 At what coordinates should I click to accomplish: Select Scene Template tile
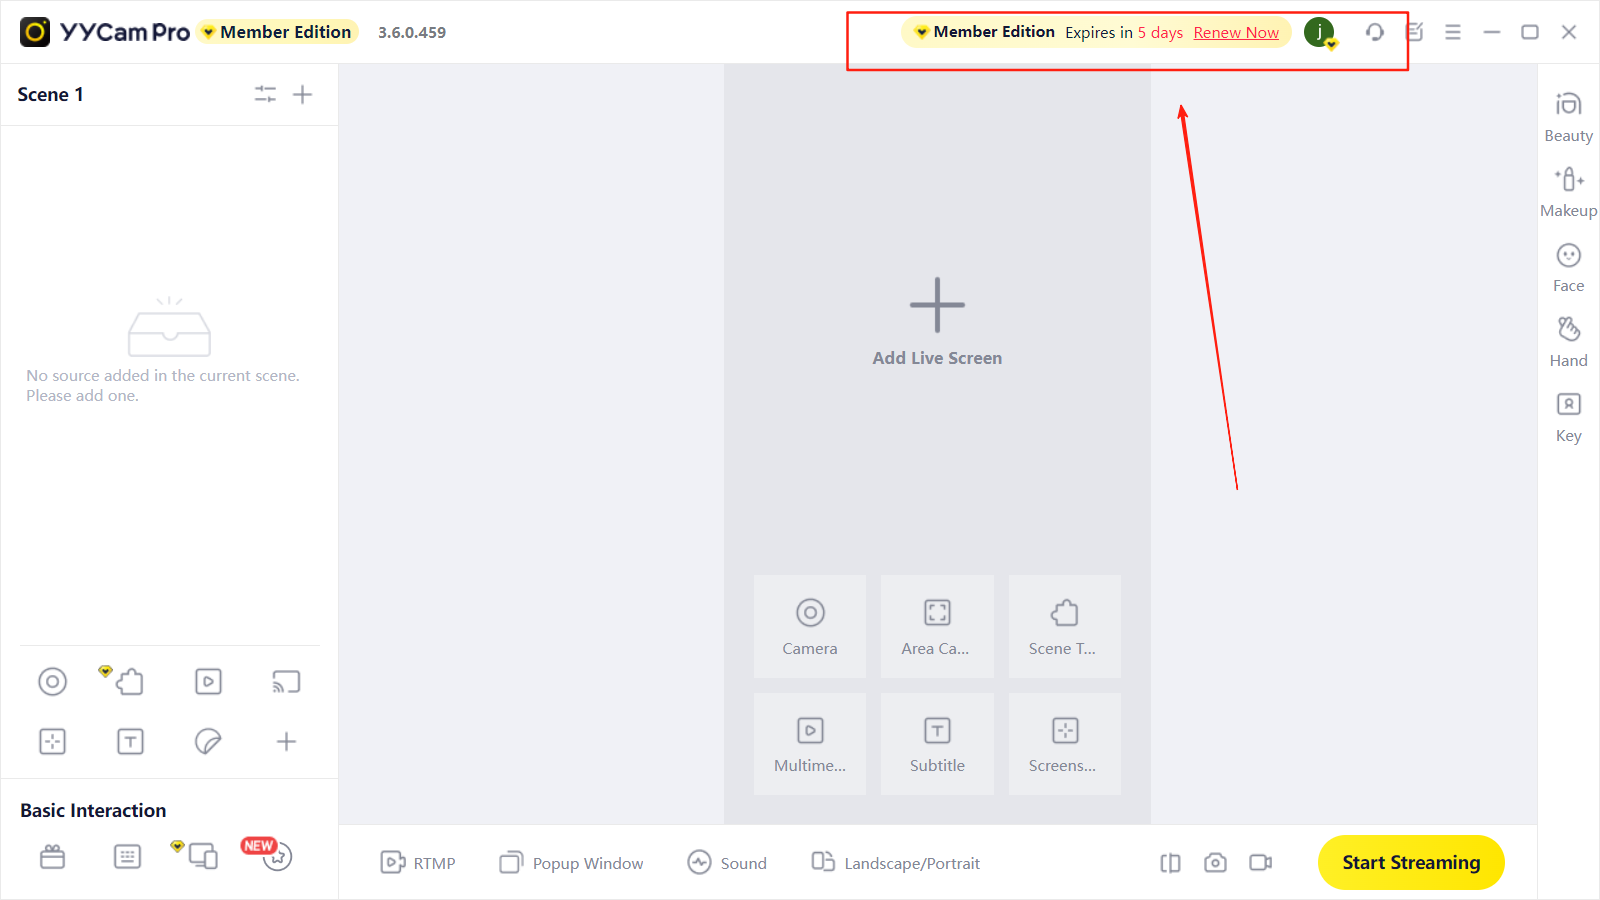pos(1064,627)
